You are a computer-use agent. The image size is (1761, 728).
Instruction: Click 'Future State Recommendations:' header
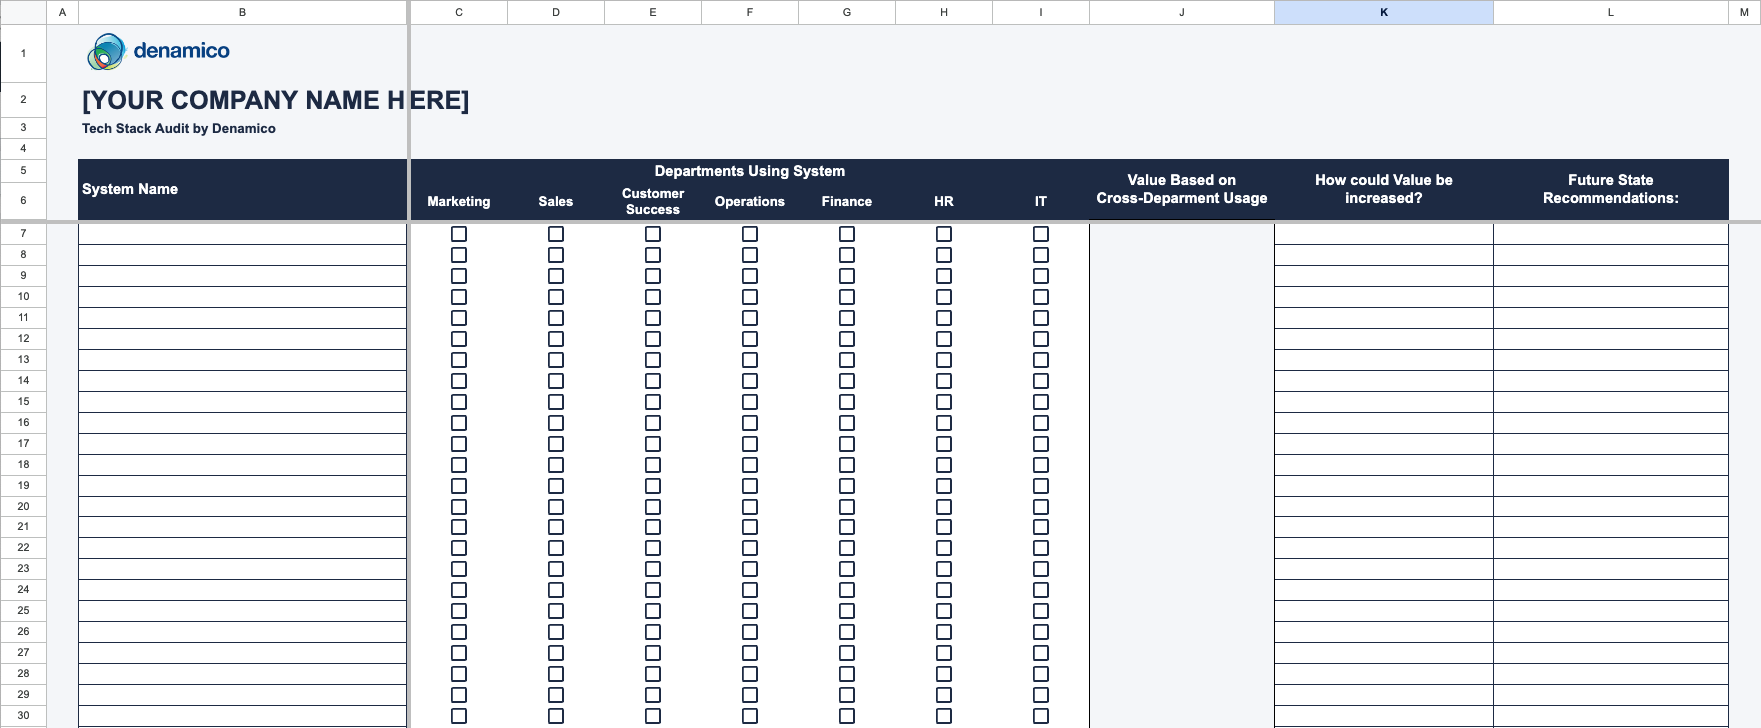[x=1611, y=189]
